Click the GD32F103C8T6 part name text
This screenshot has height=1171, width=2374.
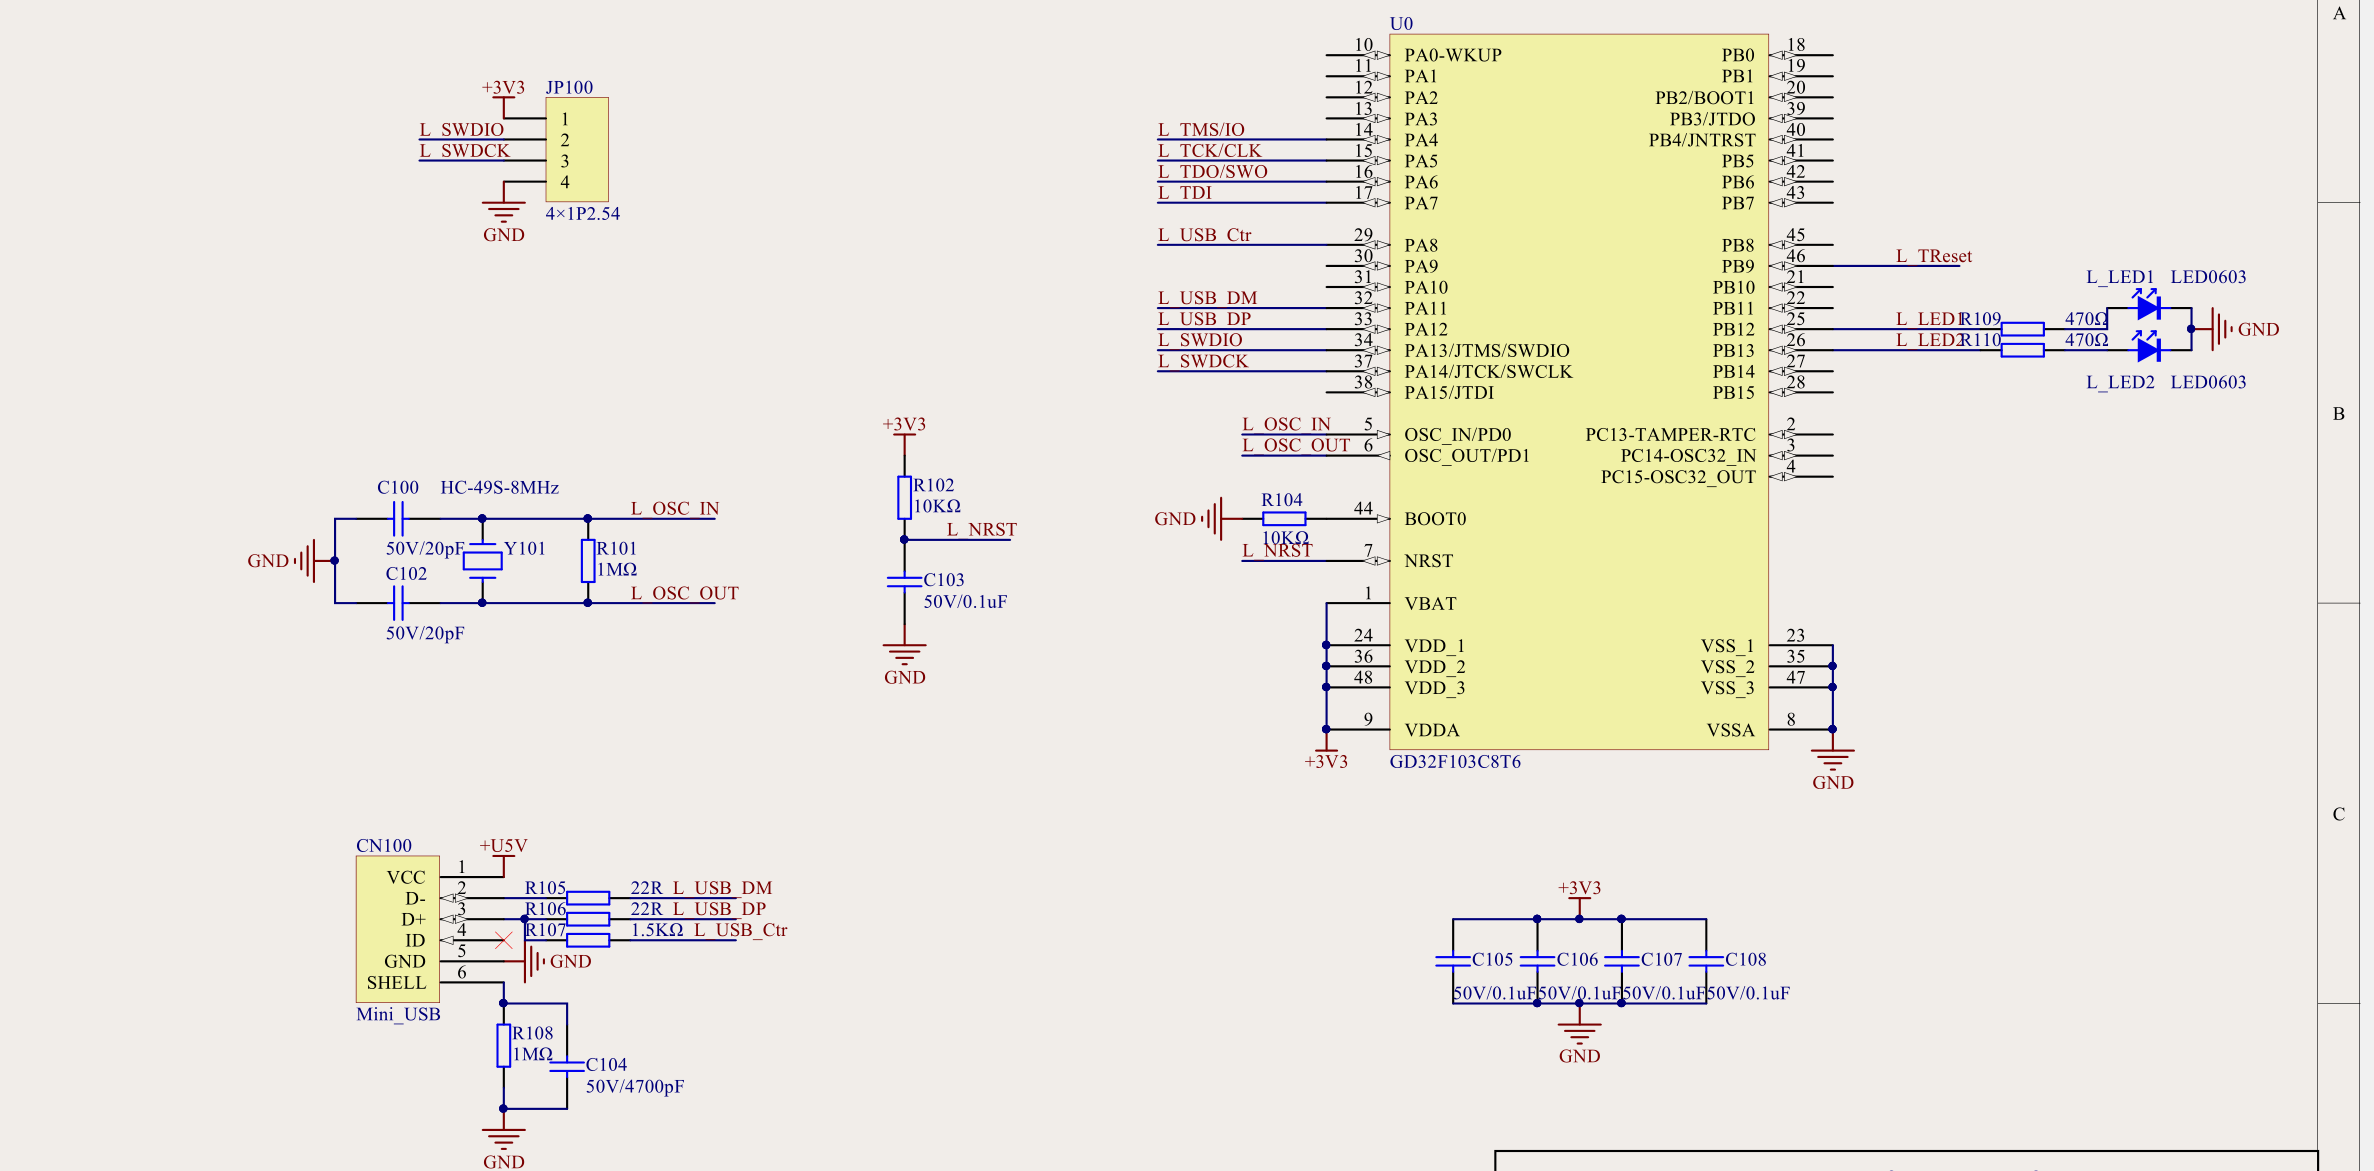coord(1455,761)
